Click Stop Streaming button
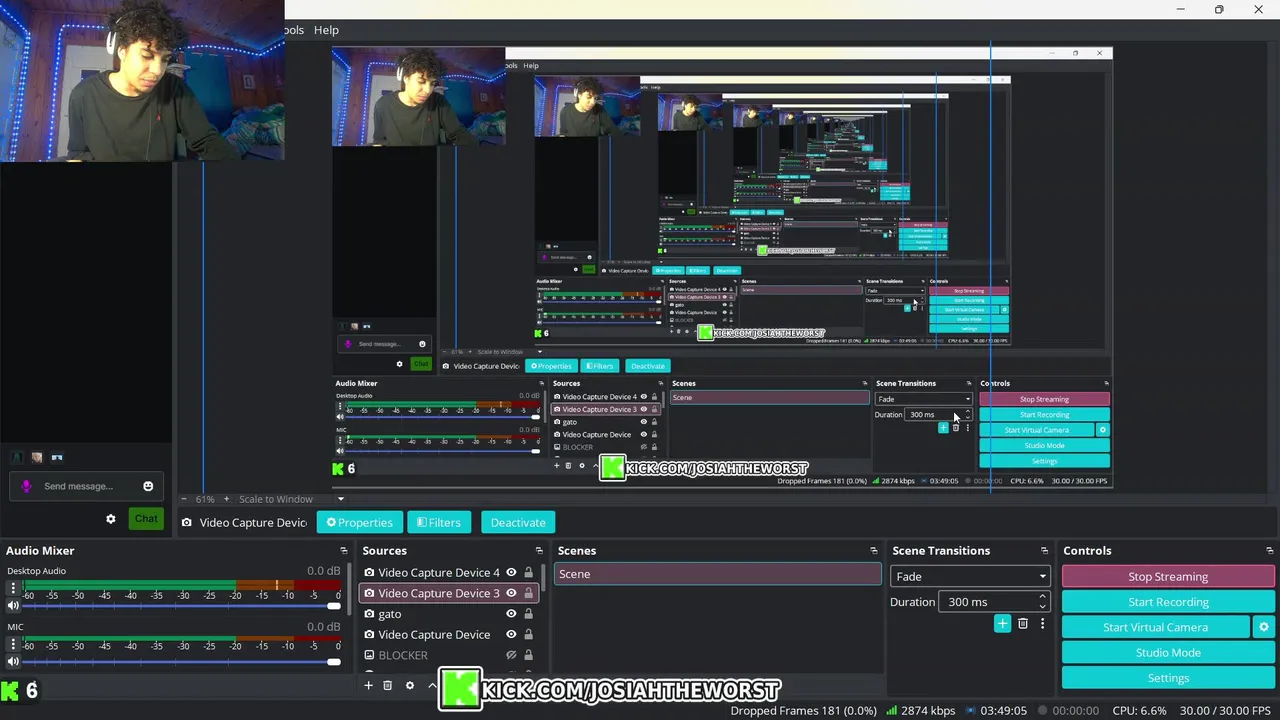 tap(1168, 576)
